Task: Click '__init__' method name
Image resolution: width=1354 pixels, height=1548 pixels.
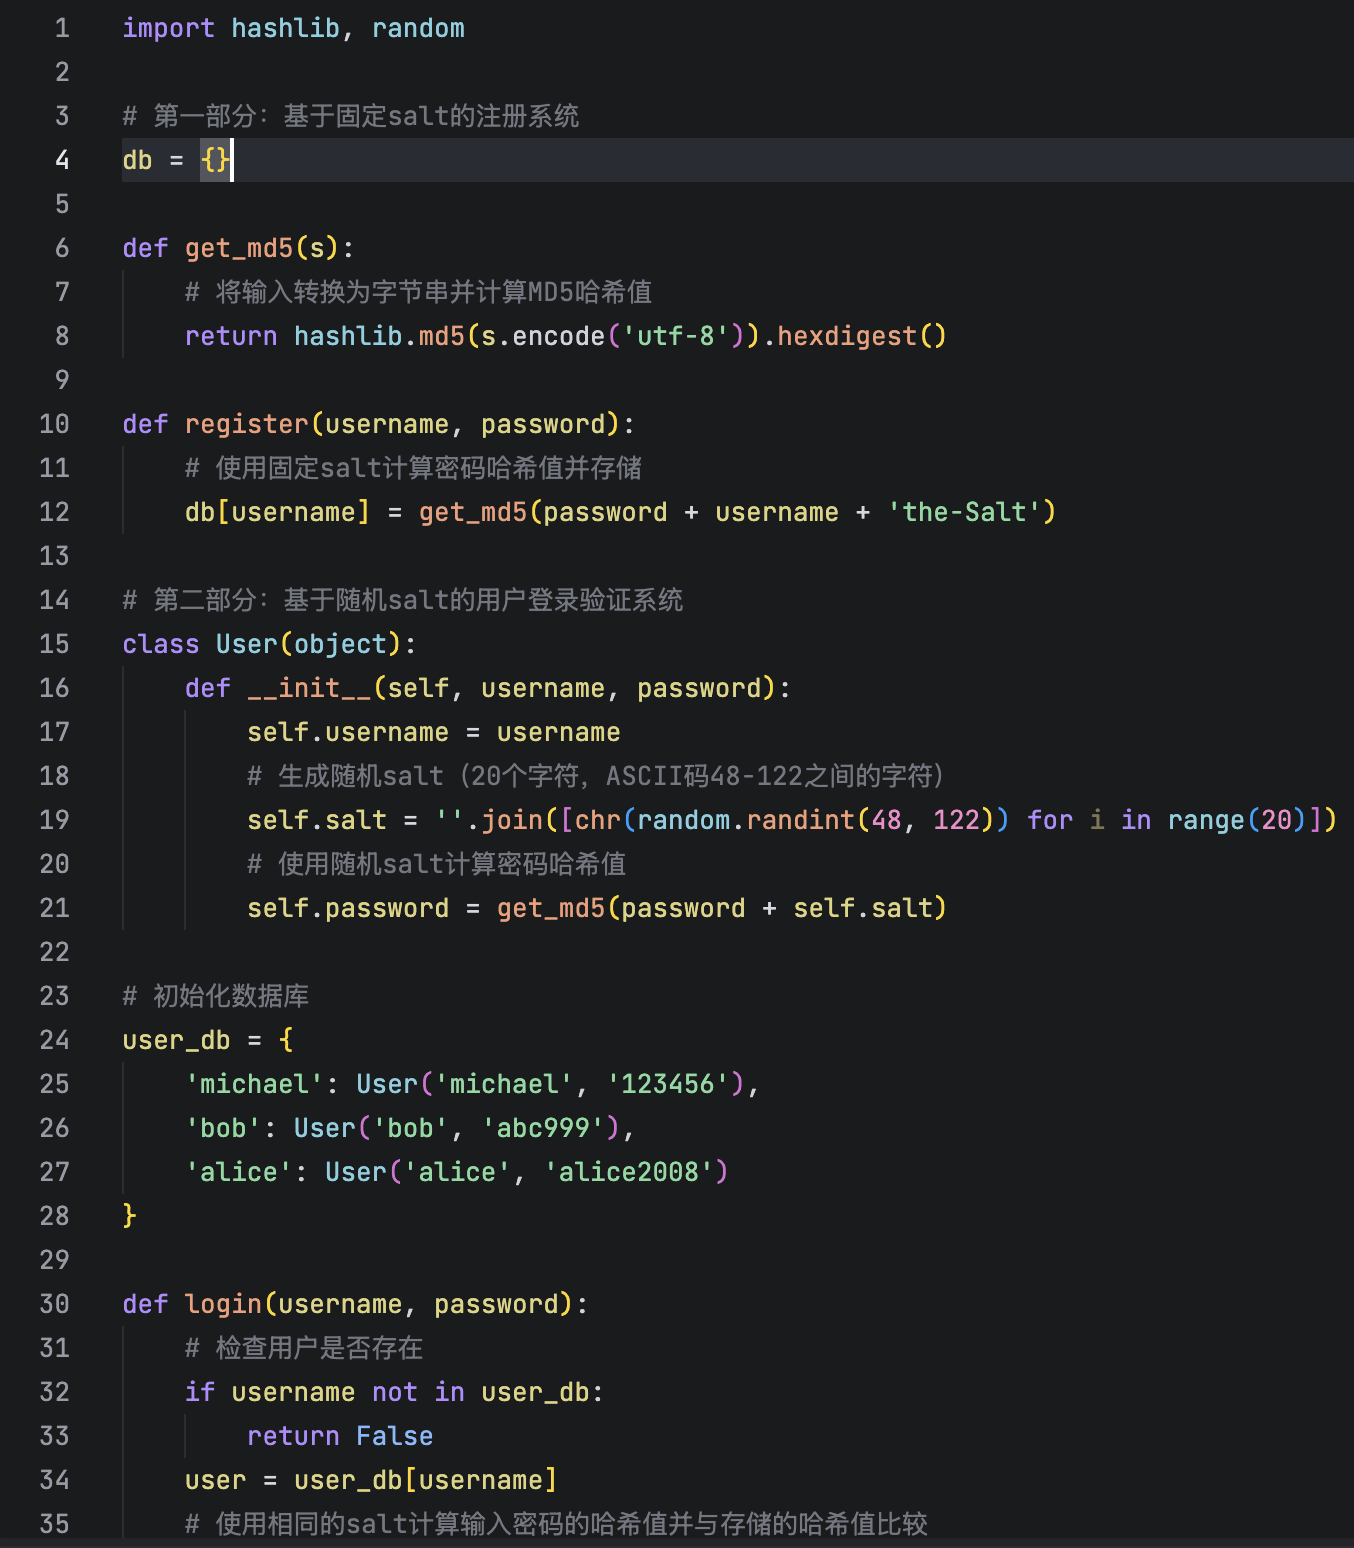Action: pyautogui.click(x=309, y=688)
